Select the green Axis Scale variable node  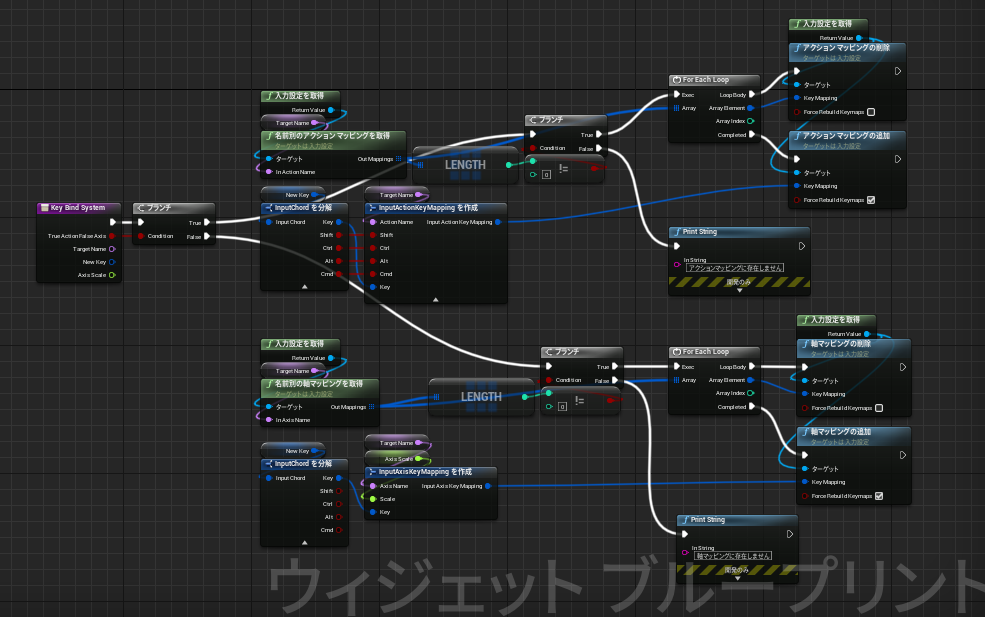(x=397, y=459)
